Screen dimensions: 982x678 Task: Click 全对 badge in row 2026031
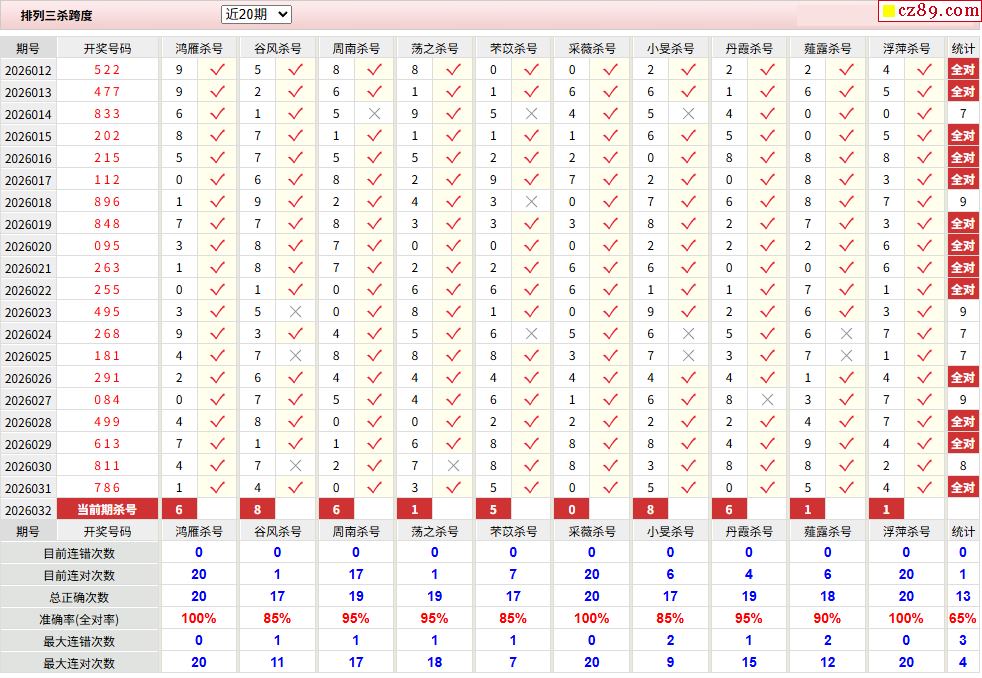click(963, 488)
